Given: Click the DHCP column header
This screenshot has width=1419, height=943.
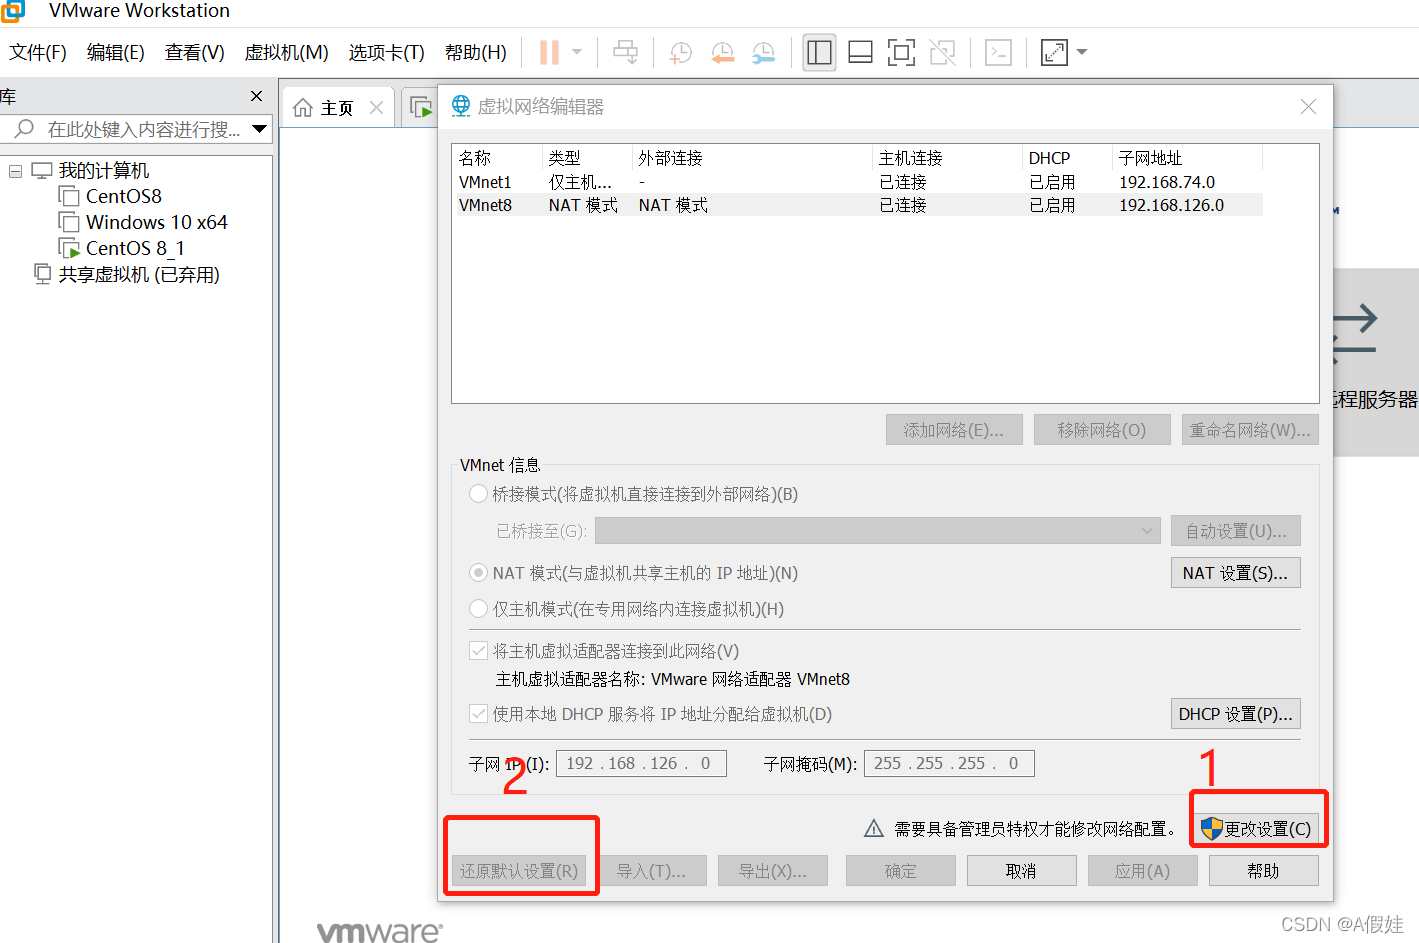Looking at the screenshot, I should [1067, 158].
